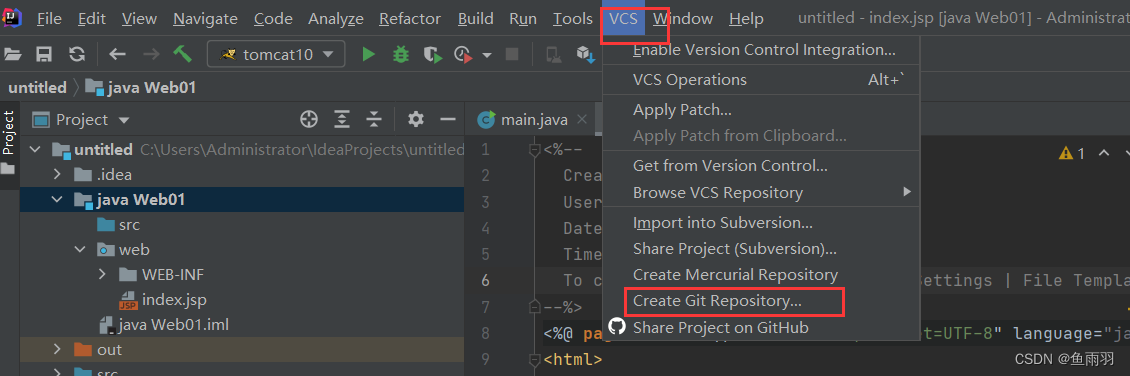
Task: Click the profiler clock run icon
Action: (463, 54)
